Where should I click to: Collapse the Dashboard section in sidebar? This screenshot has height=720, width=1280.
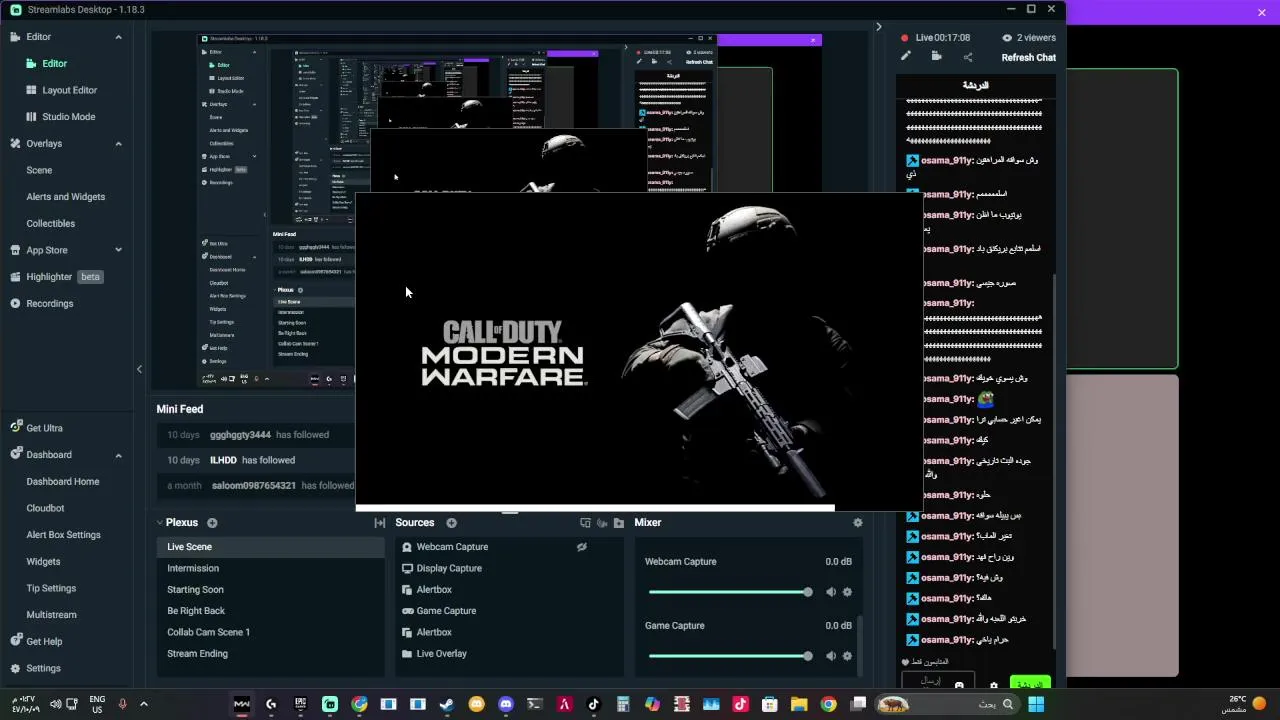point(118,455)
